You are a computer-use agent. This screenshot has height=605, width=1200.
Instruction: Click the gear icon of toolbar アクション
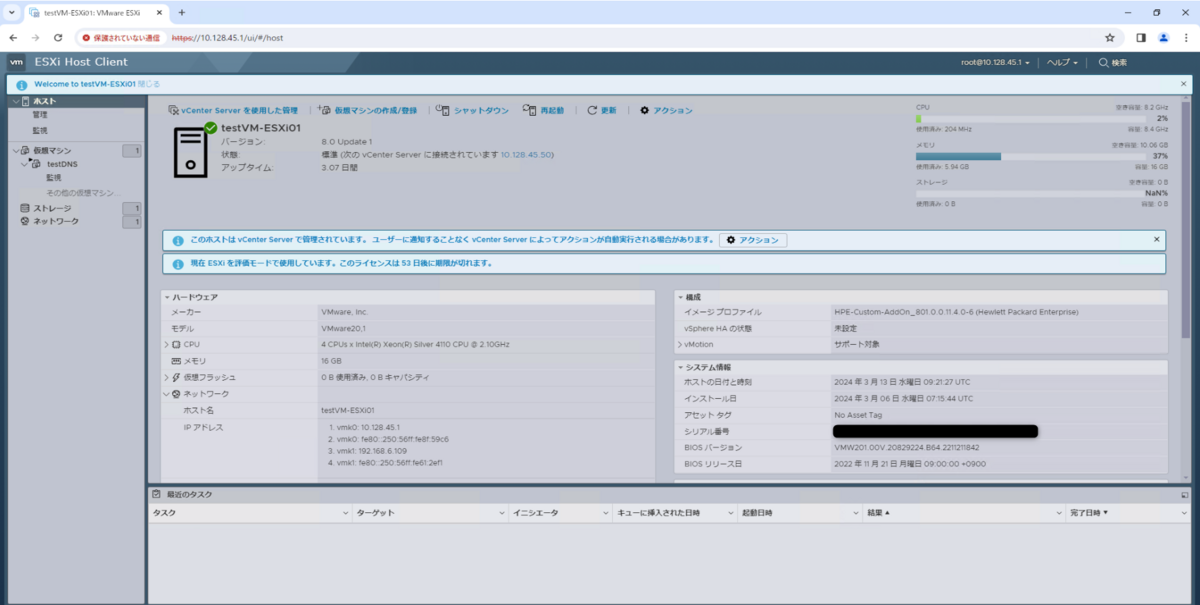[x=644, y=110]
